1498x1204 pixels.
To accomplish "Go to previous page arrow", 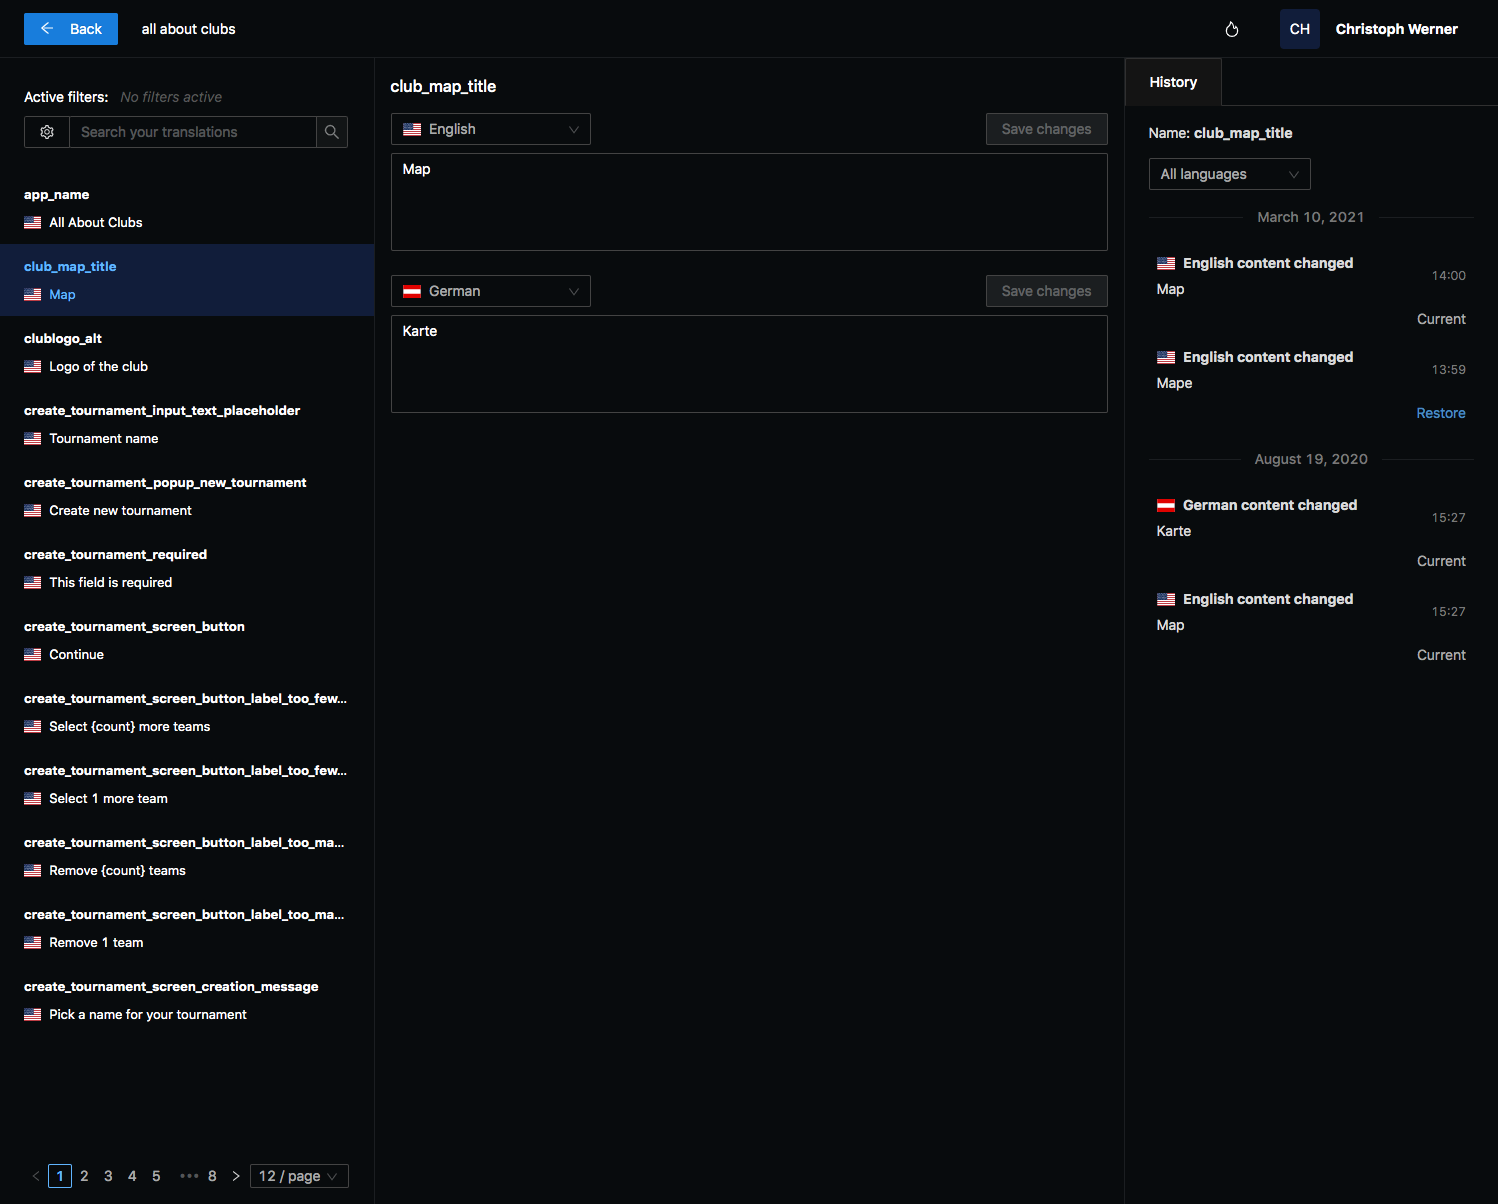I will 36,1176.
